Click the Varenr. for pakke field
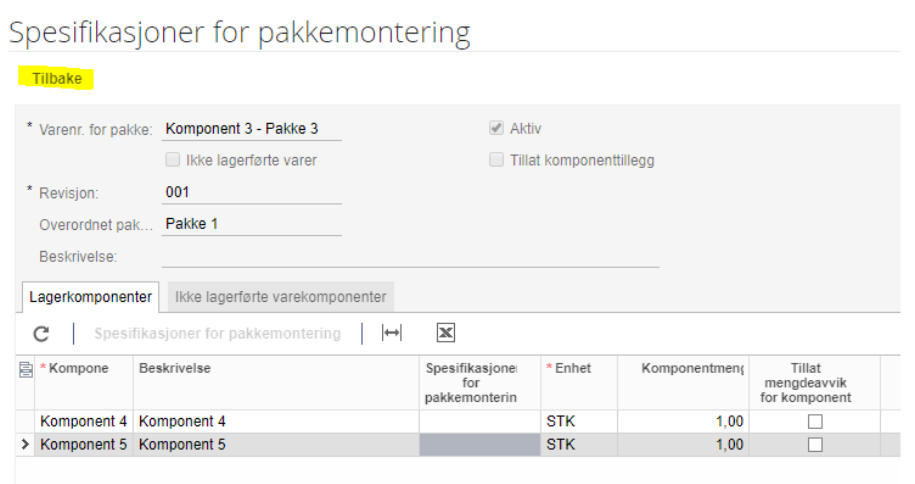 [x=252, y=128]
